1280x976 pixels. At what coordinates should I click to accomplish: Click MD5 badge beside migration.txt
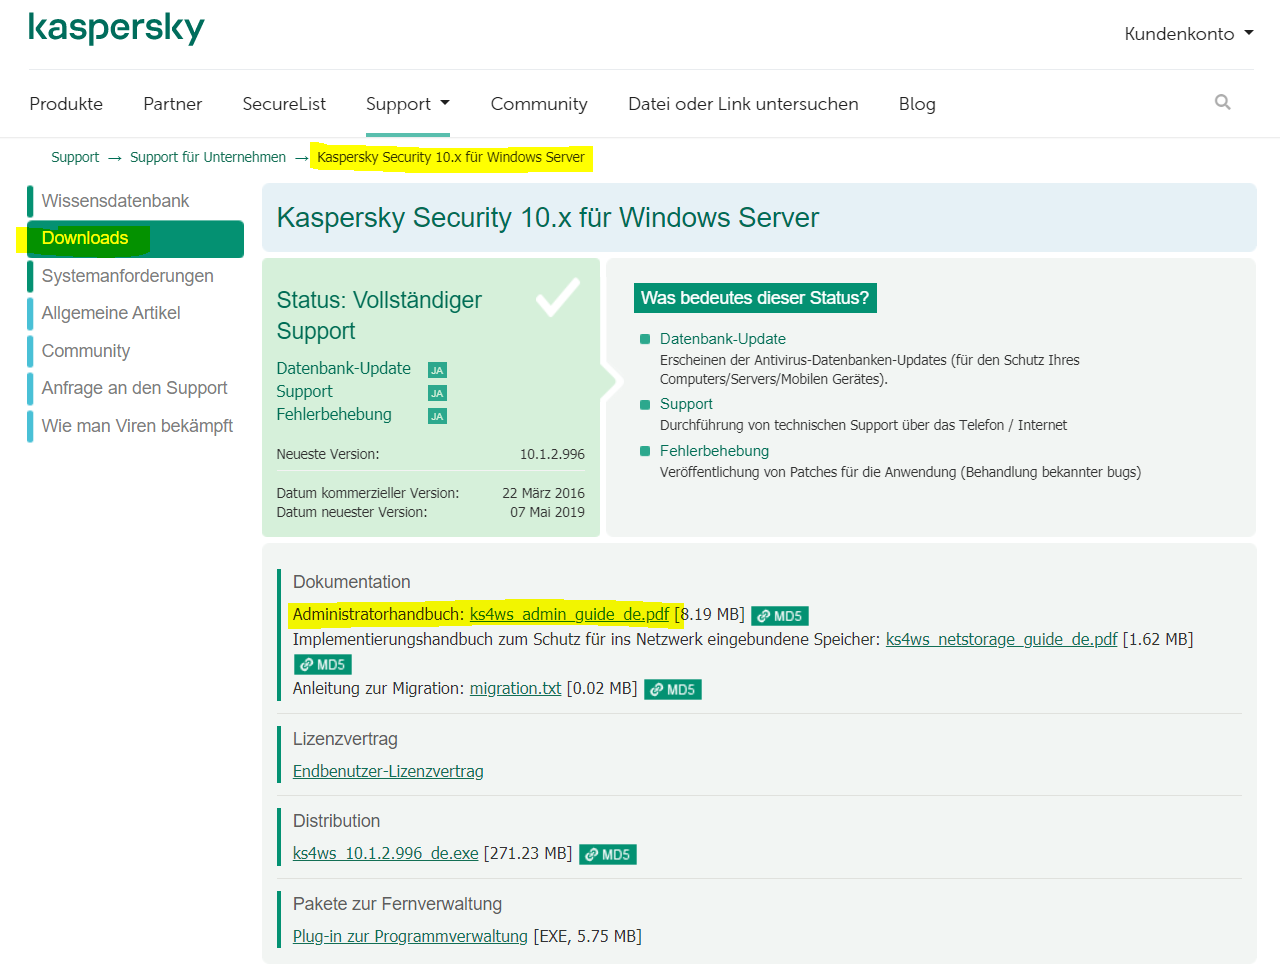[673, 689]
